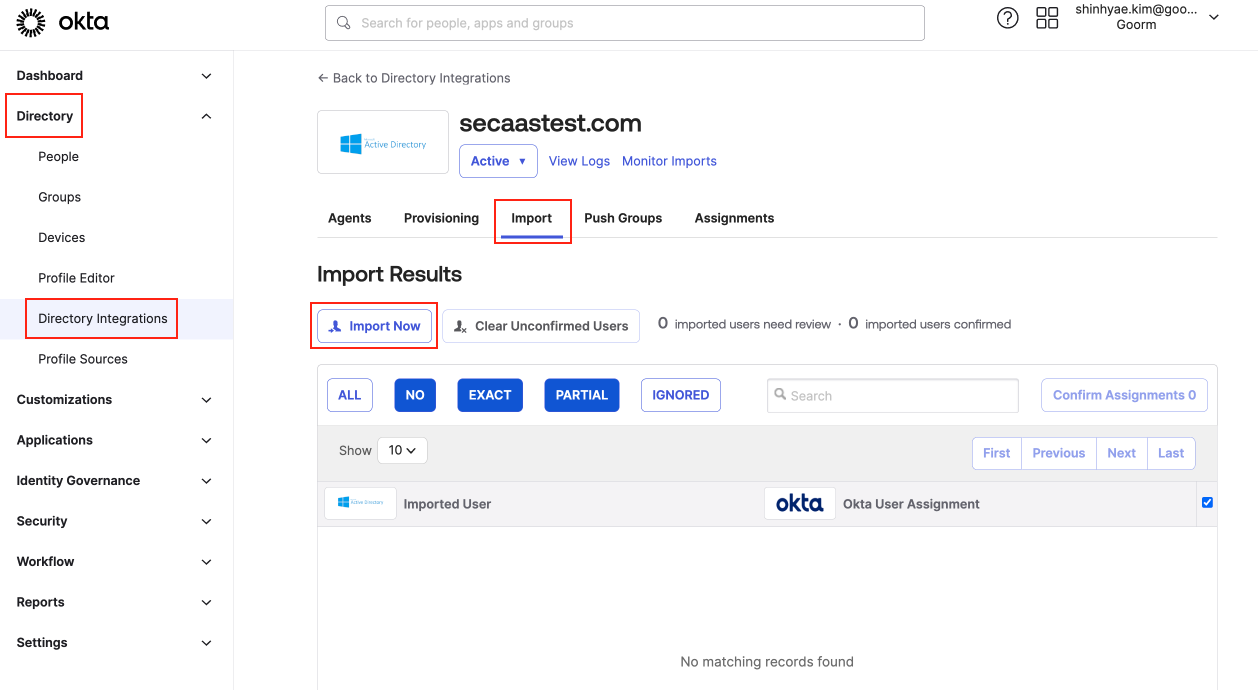Toggle the select-all checkbox in table header
Image resolution: width=1258 pixels, height=690 pixels.
click(1207, 502)
